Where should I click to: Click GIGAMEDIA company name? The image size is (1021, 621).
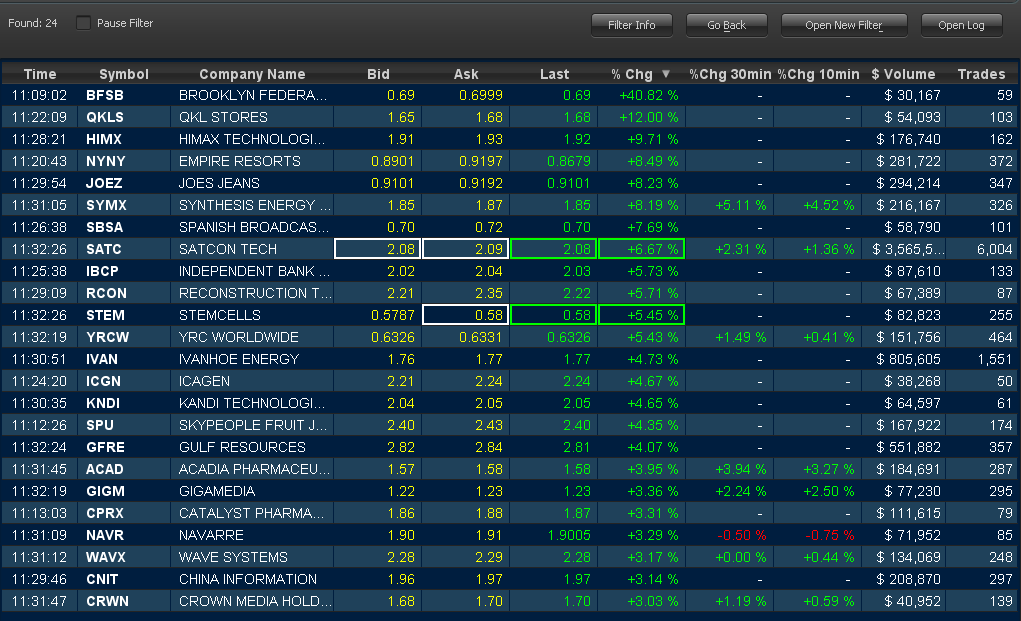pyautogui.click(x=217, y=491)
